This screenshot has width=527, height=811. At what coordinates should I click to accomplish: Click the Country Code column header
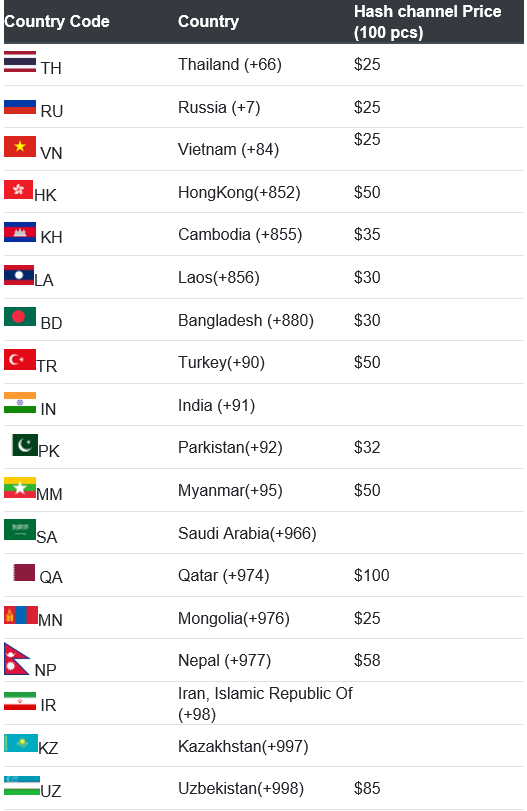(x=57, y=22)
